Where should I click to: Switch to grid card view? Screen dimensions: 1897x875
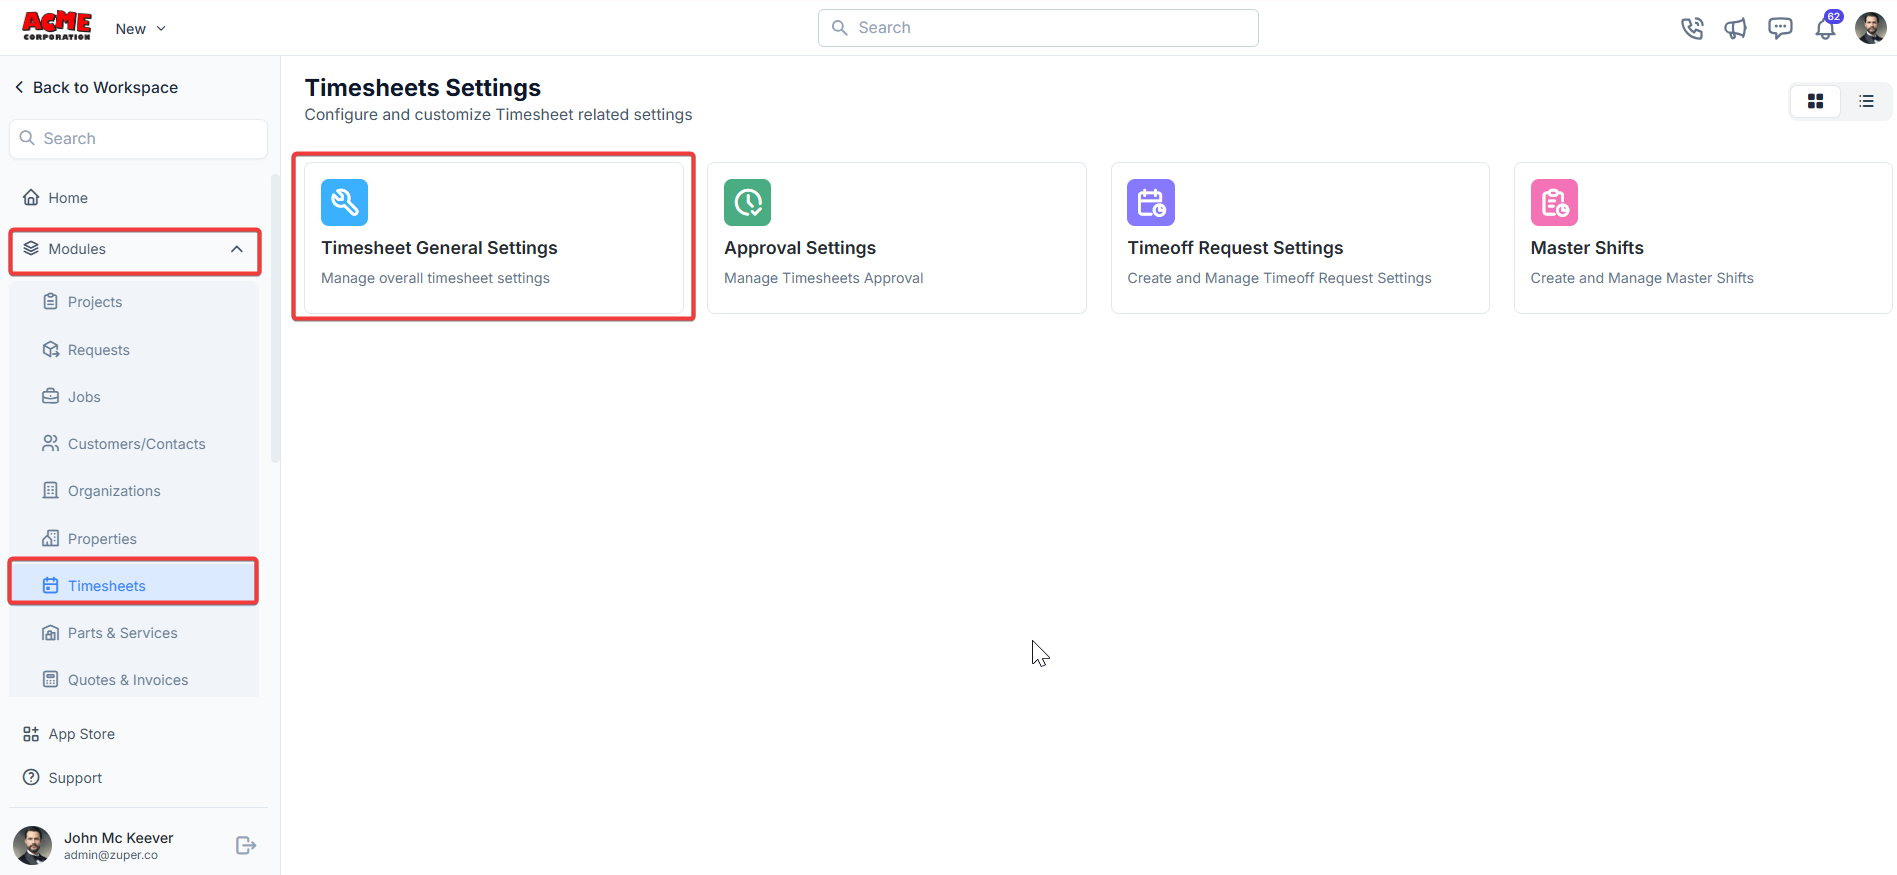(x=1815, y=101)
